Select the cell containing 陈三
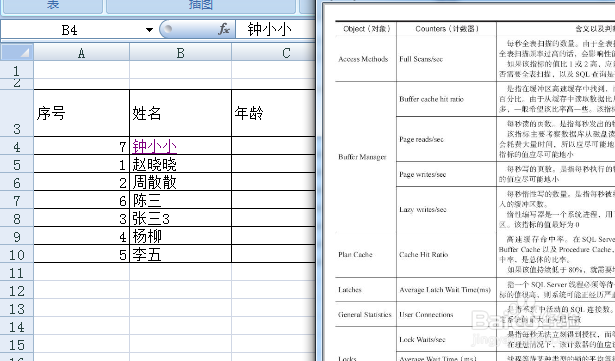615x361 pixels. [180, 201]
